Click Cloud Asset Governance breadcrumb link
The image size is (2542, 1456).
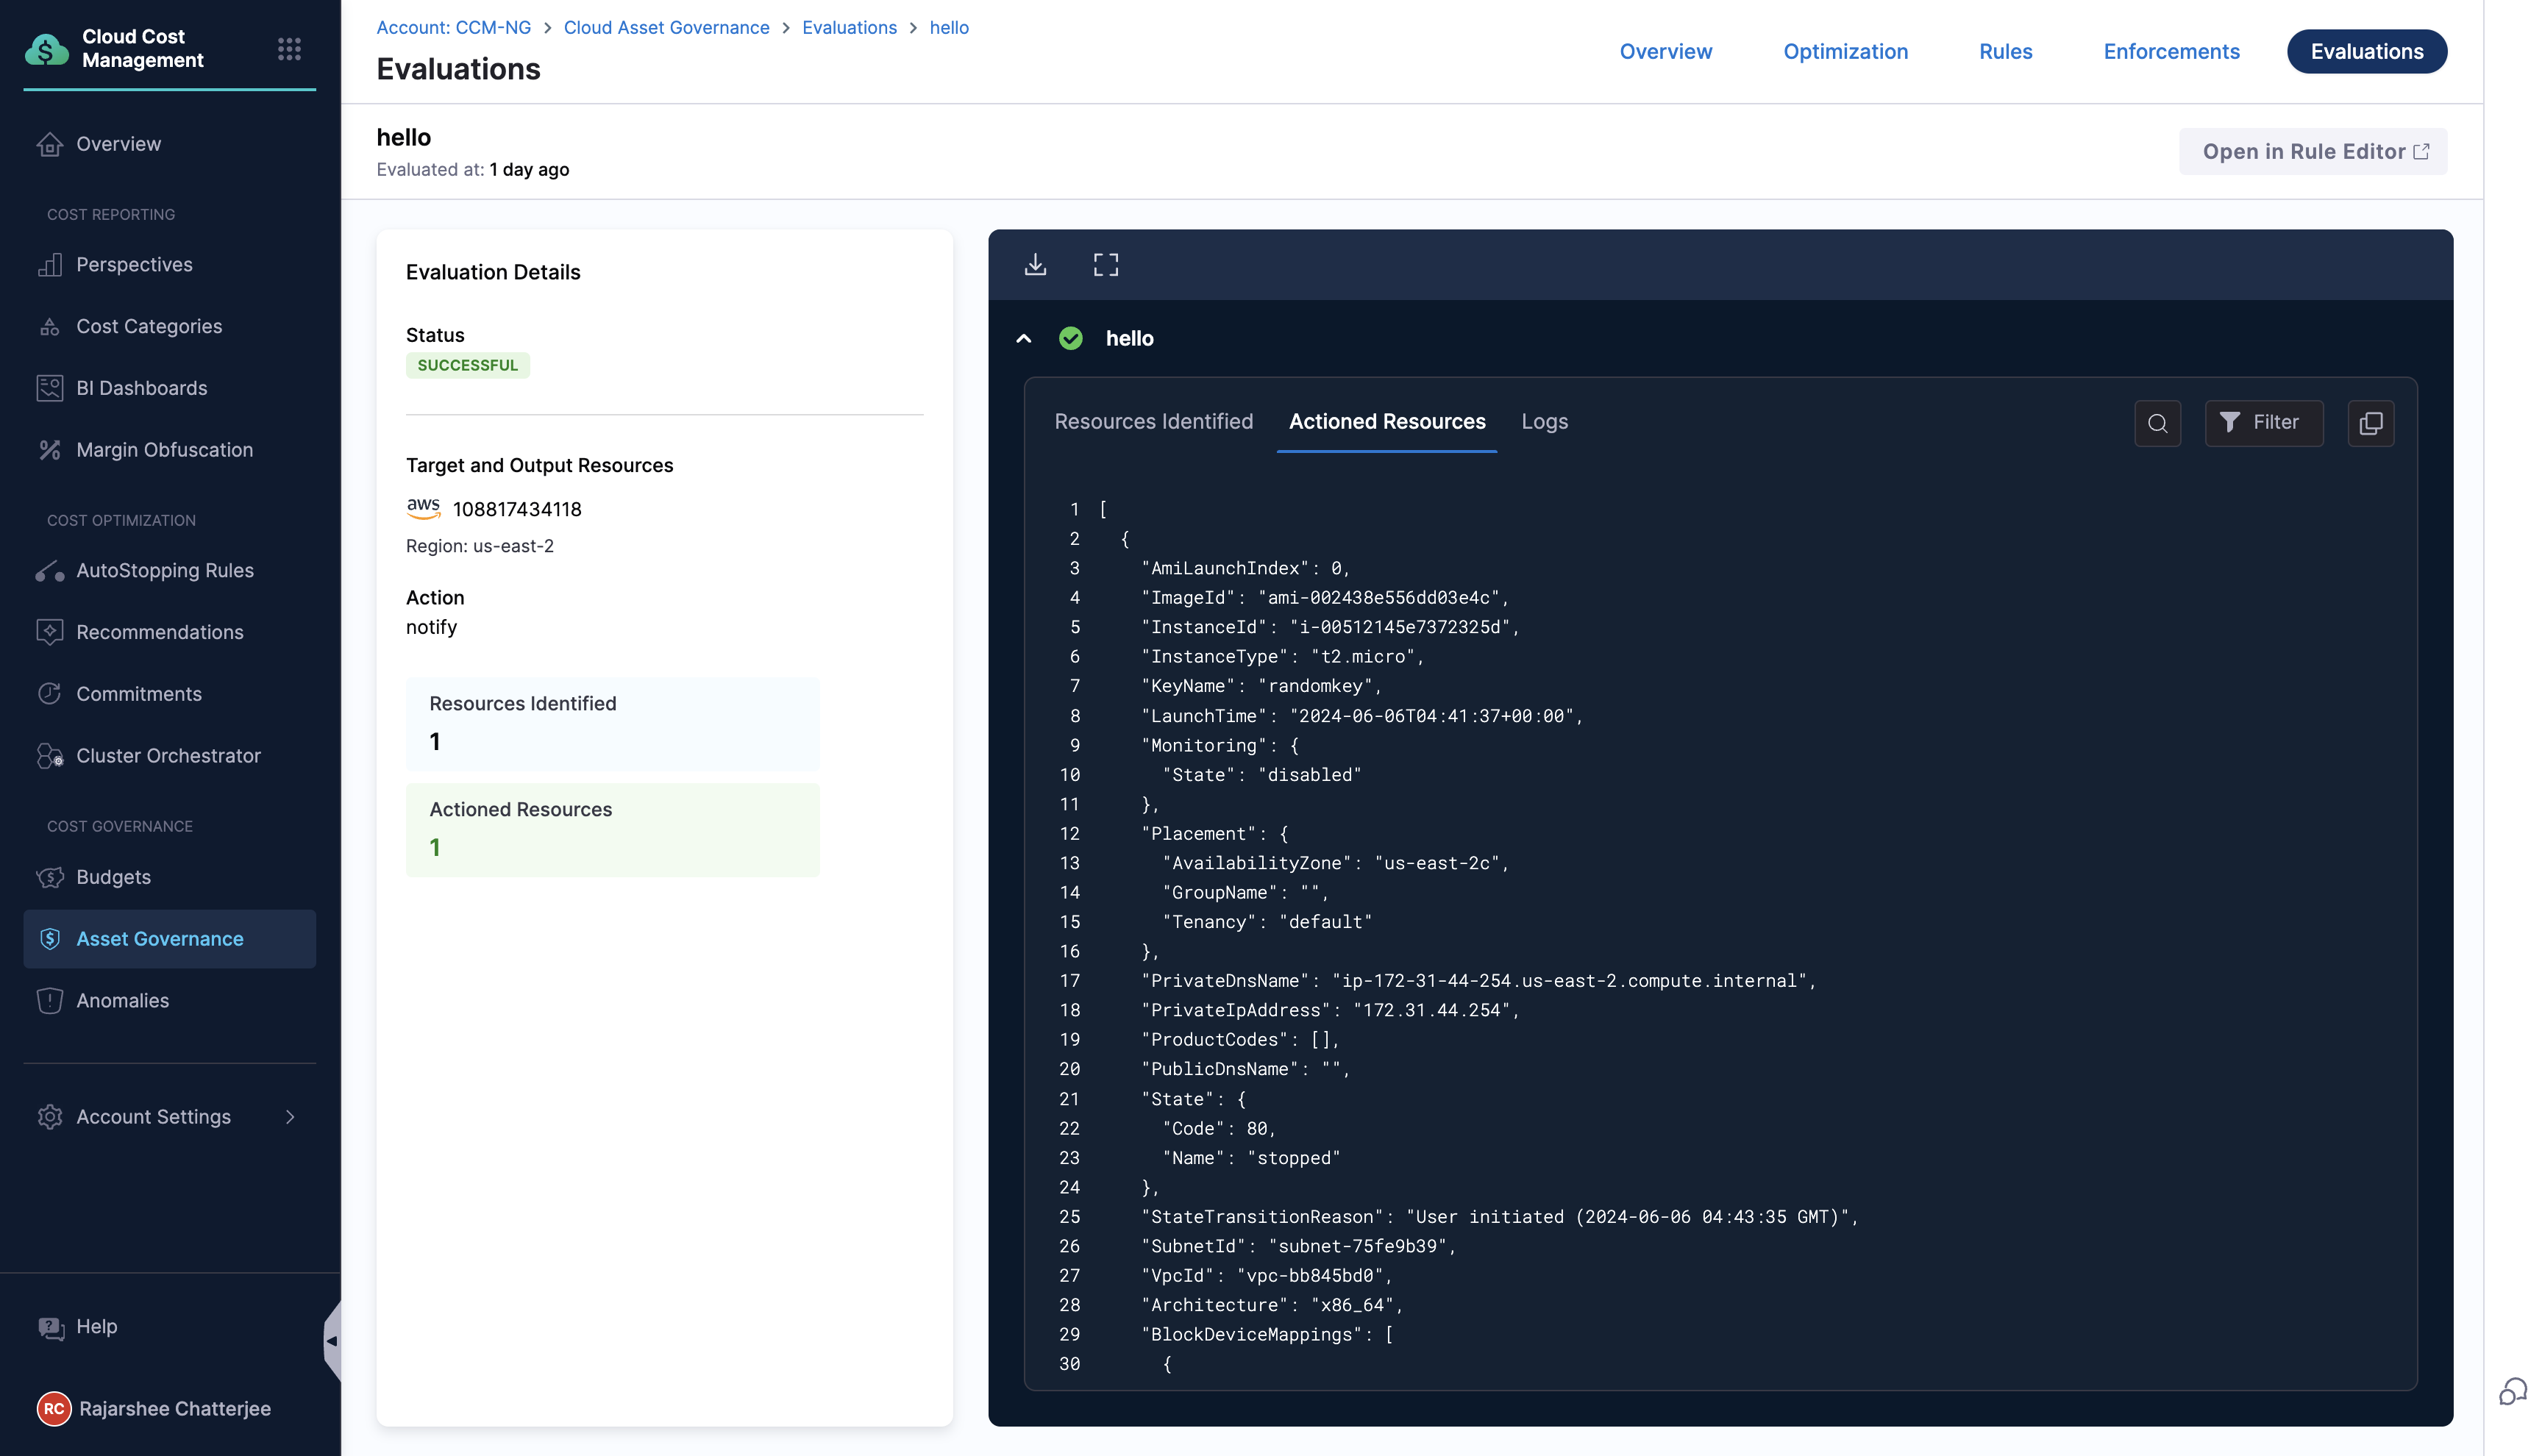pos(666,27)
